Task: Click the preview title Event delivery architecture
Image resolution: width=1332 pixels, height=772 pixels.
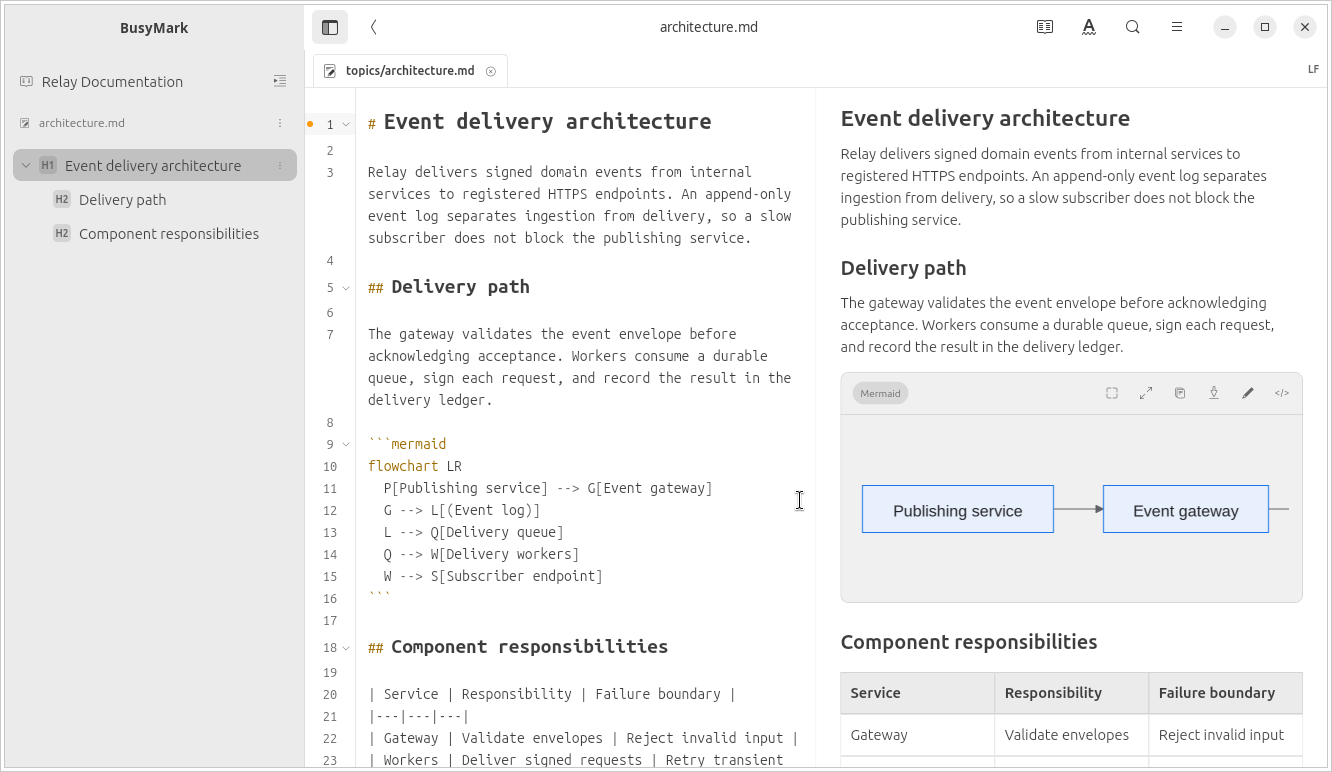Action: pyautogui.click(x=985, y=118)
